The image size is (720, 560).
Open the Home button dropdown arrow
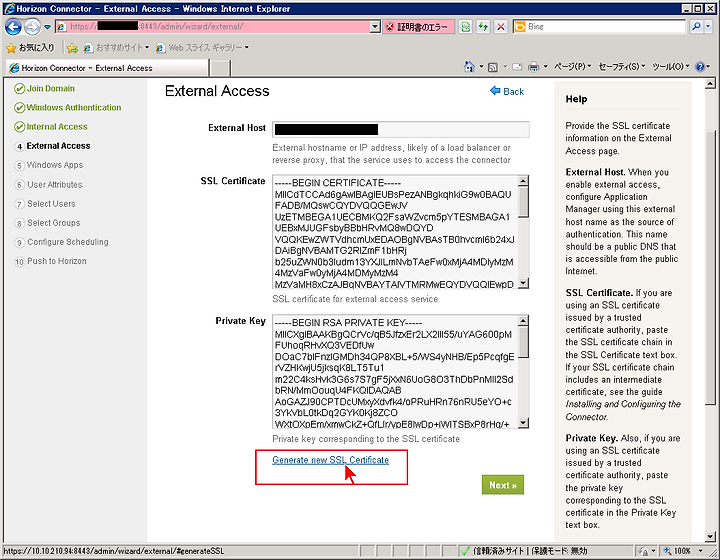click(481, 67)
